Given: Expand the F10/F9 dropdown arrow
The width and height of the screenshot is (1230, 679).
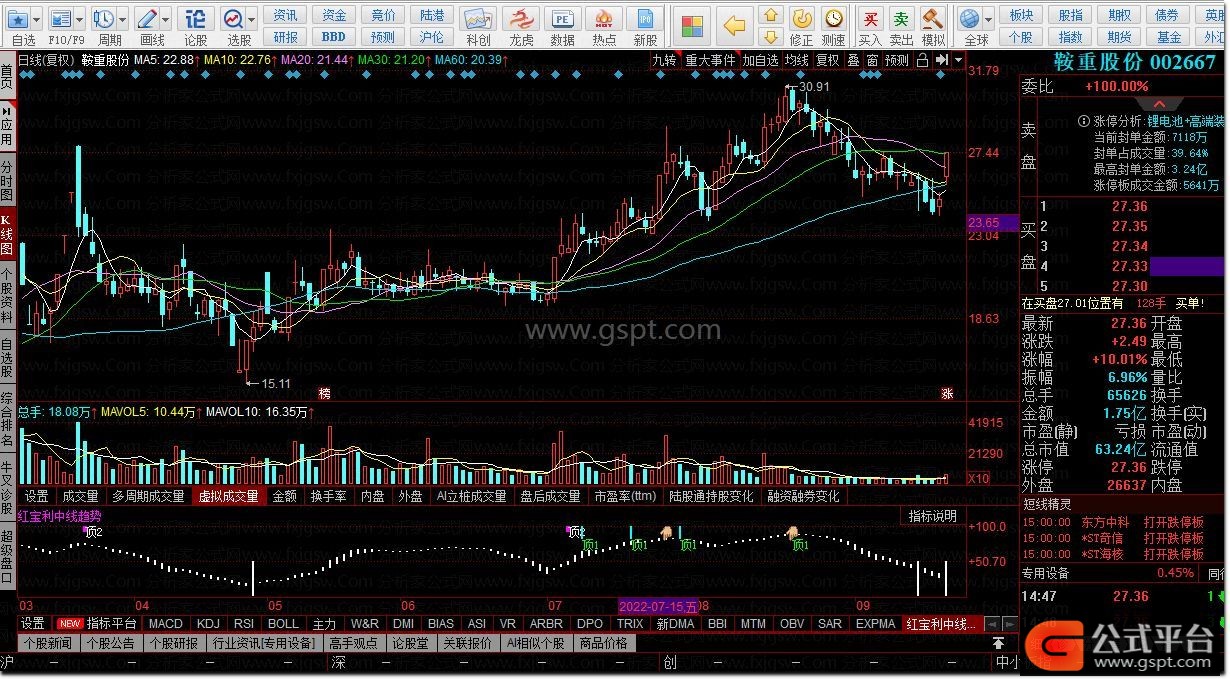Looking at the screenshot, I should 79,18.
